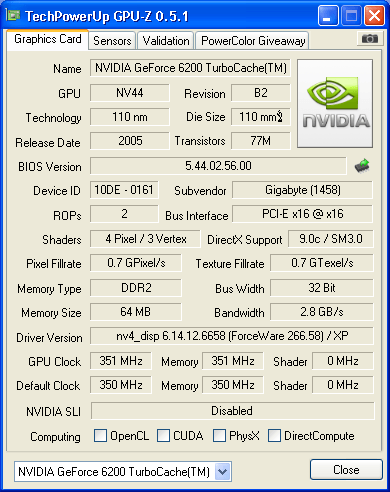Screen dimensions: 390x492
Task: Click the NVIDIA logo image
Action: 335,103
